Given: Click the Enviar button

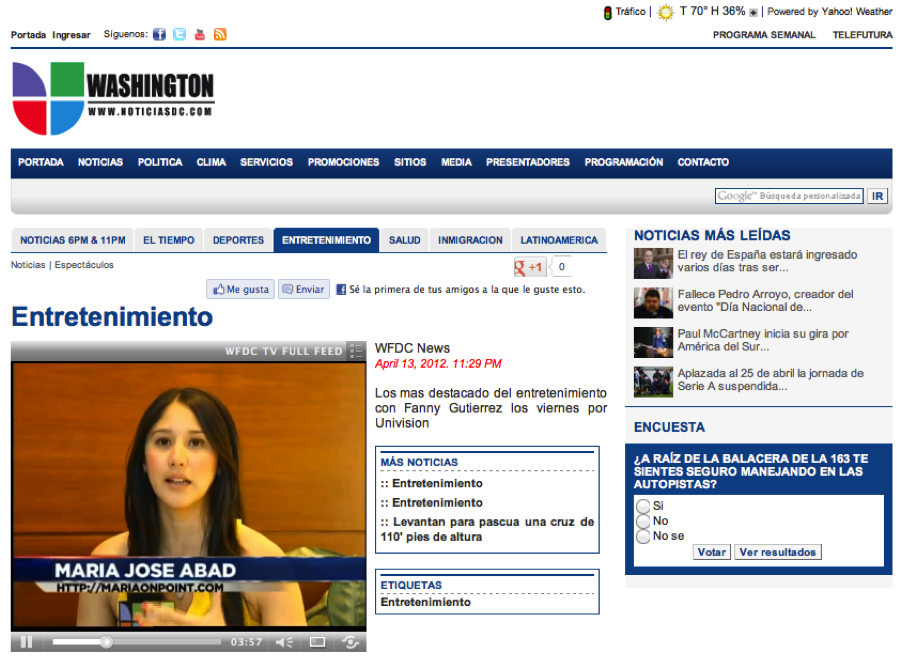Looking at the screenshot, I should coord(304,289).
